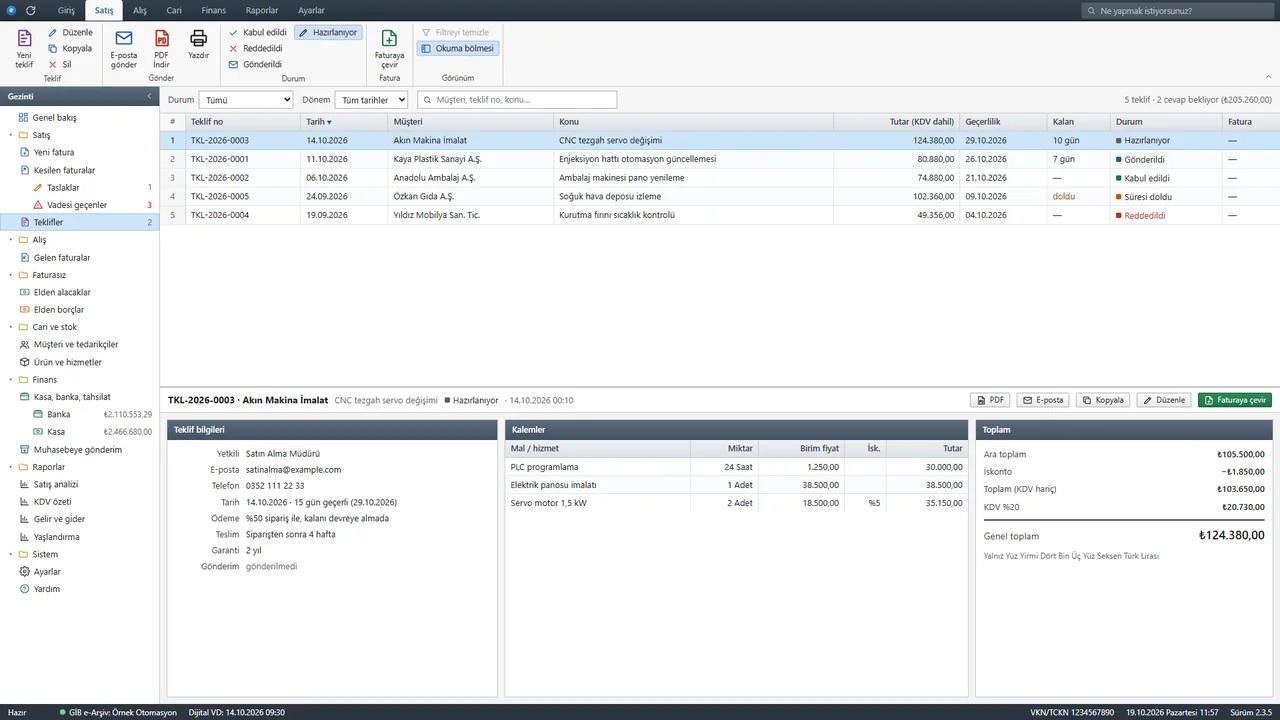Toggle the Hazırlanıyor status button

[x=328, y=32]
